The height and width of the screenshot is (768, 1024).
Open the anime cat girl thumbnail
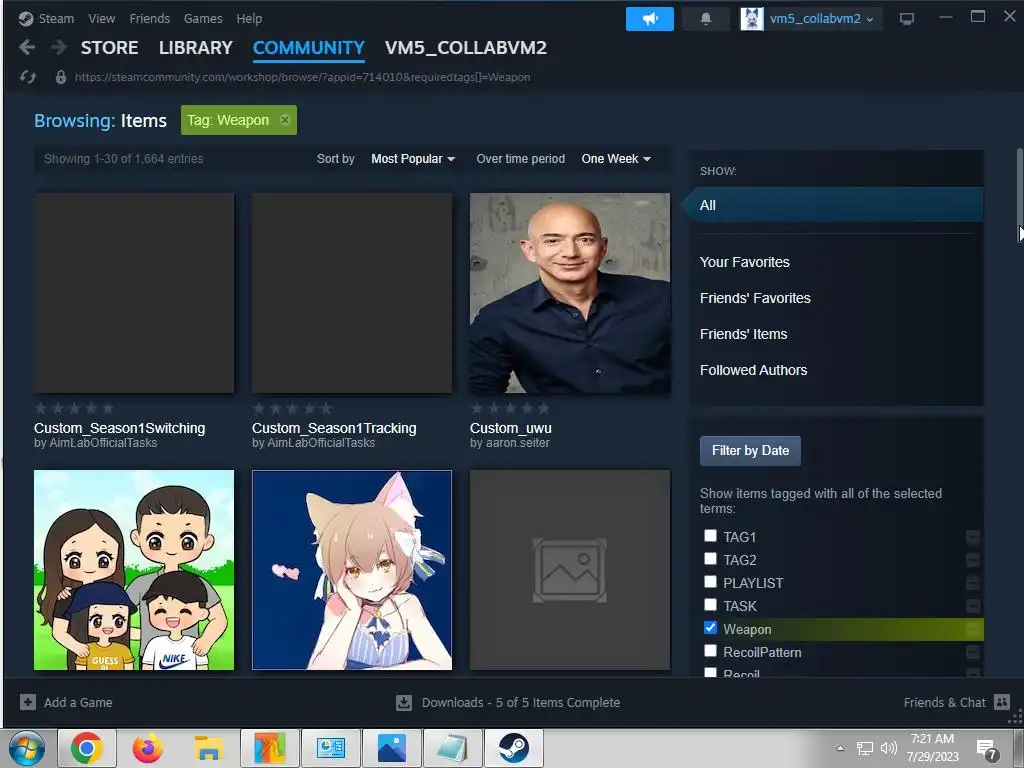click(352, 569)
